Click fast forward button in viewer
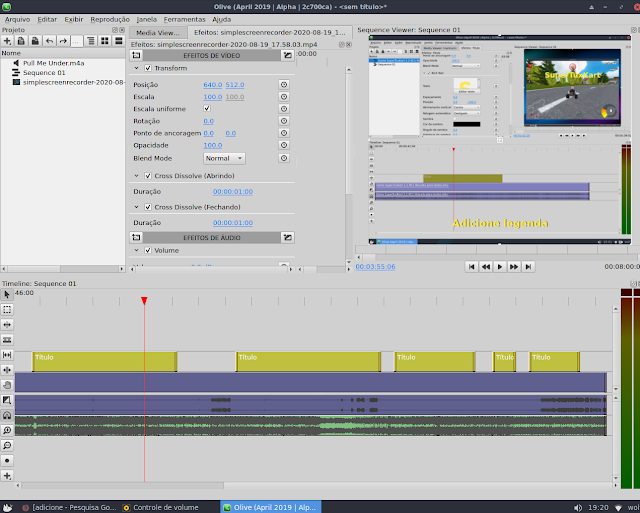 tap(514, 266)
